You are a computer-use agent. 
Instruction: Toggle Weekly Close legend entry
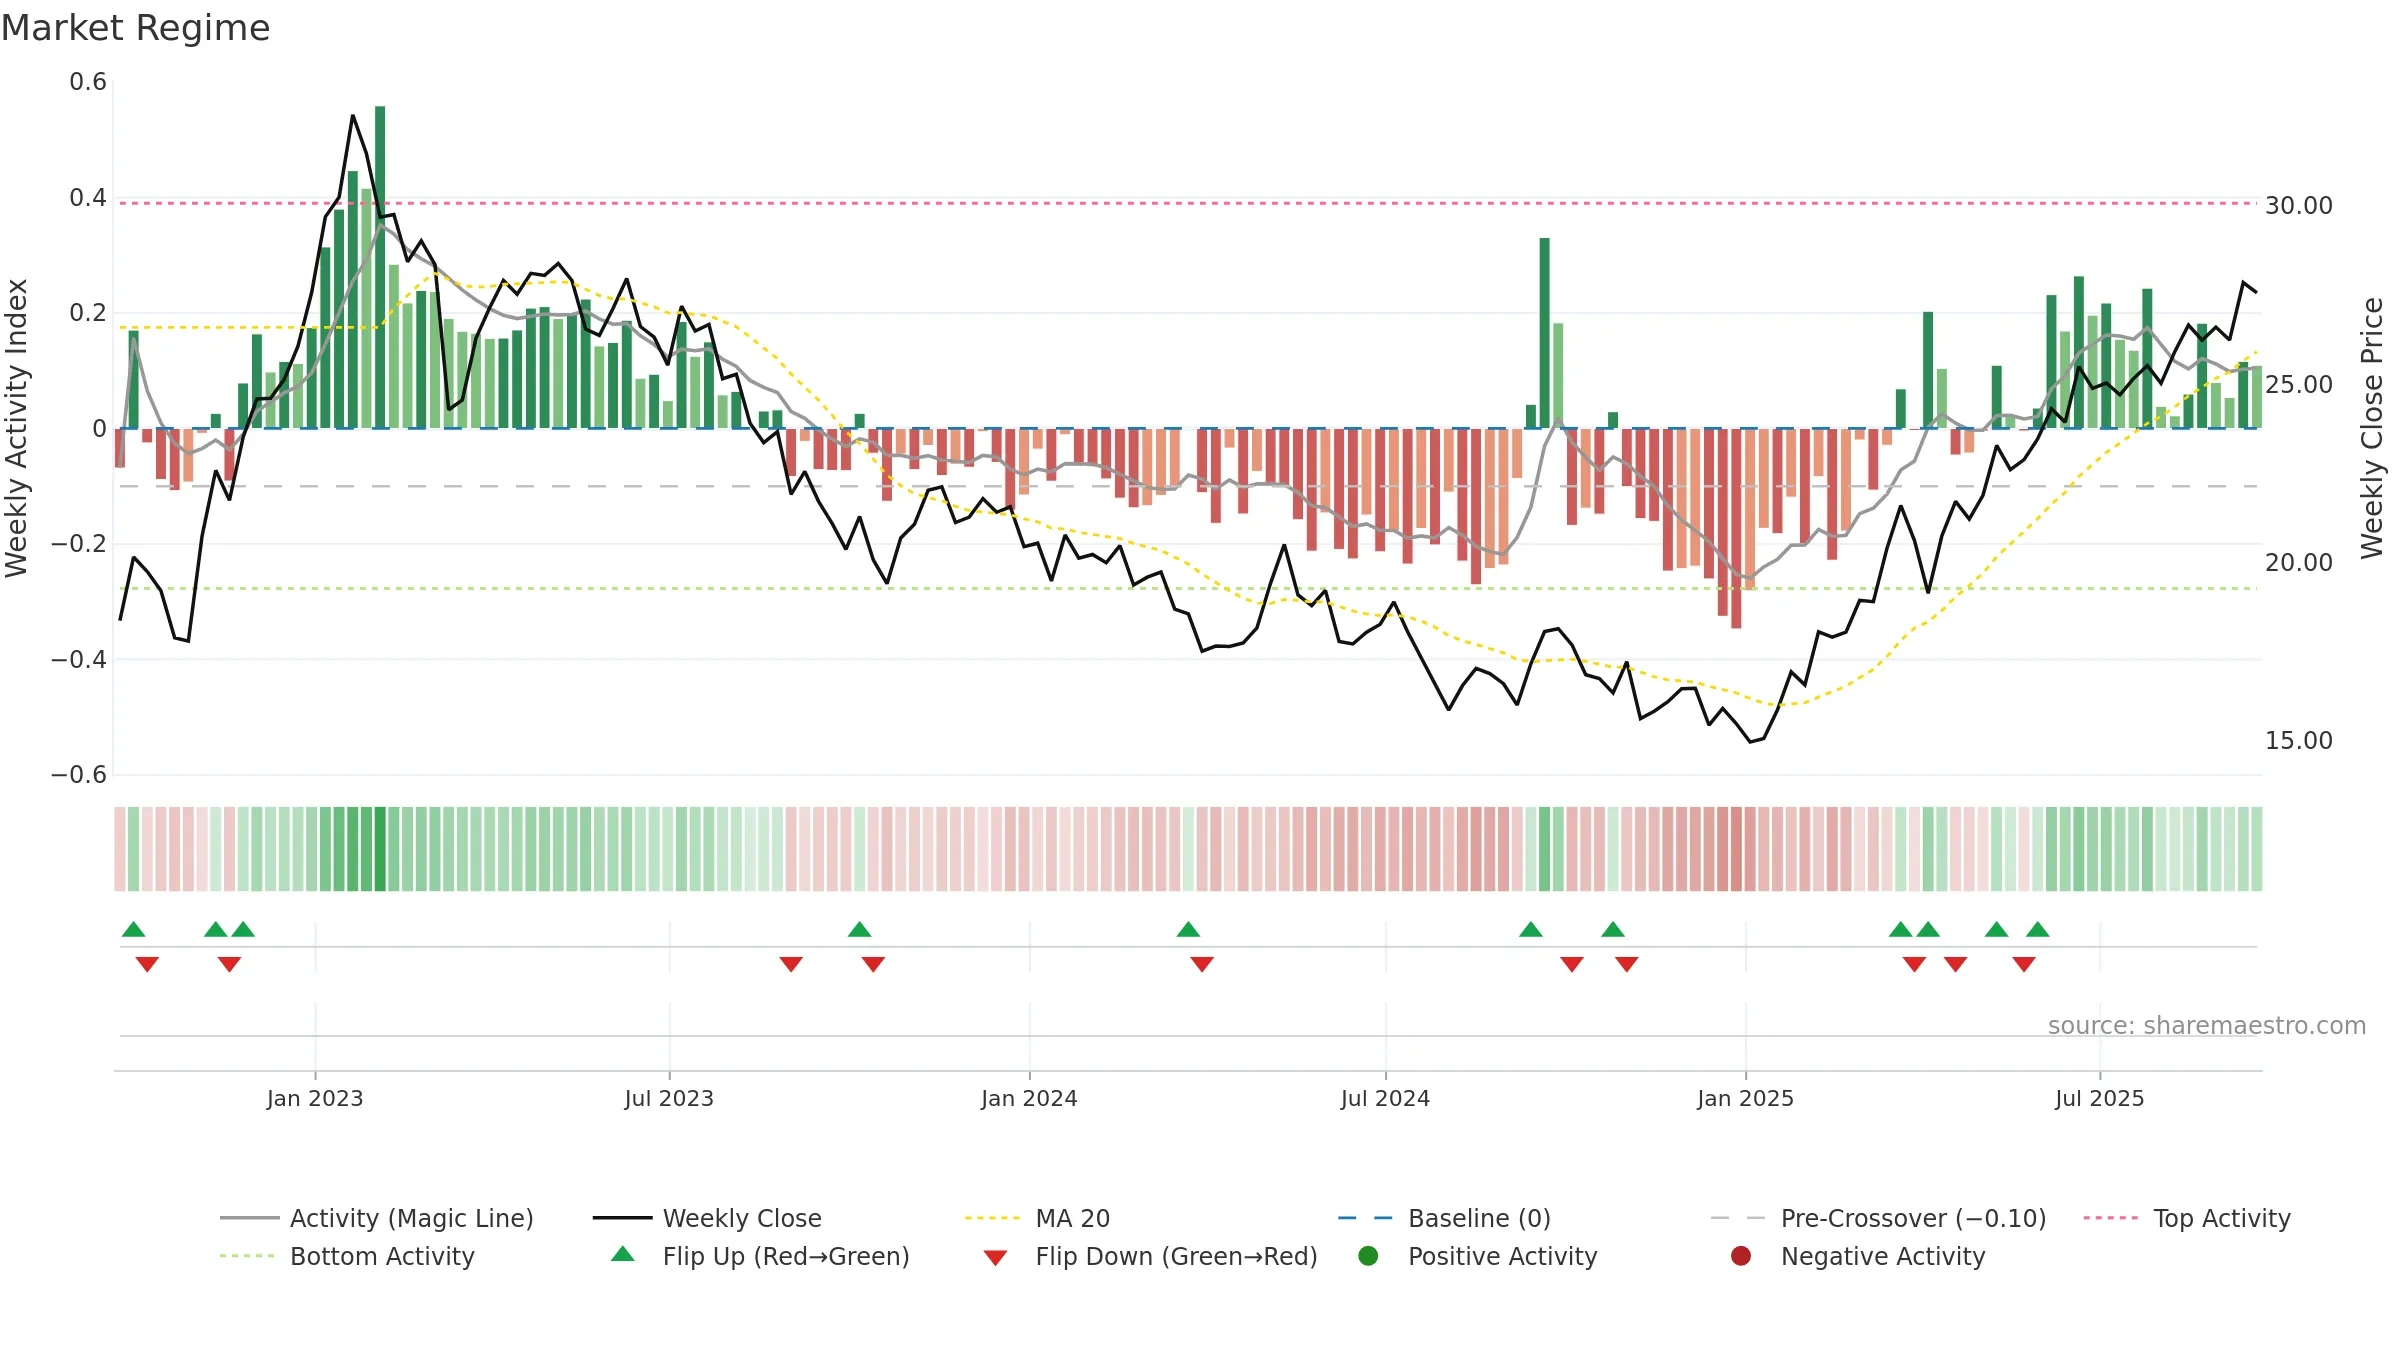click(707, 1218)
